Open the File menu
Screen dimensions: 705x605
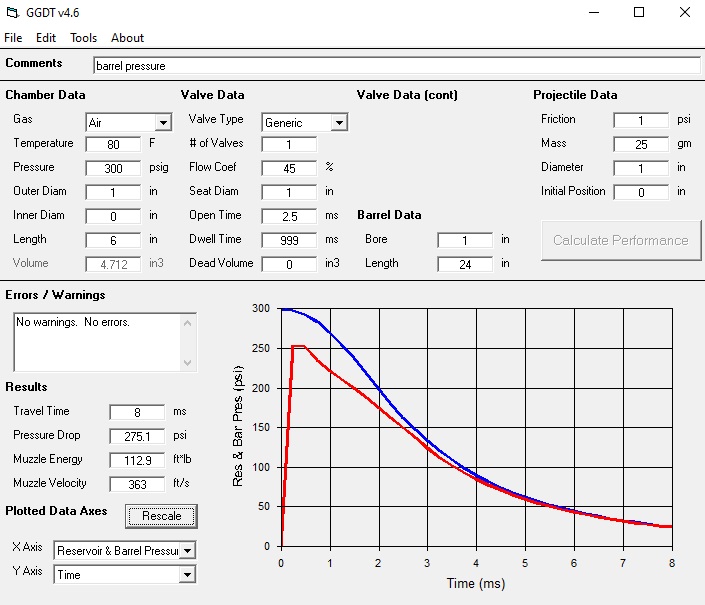[x=13, y=38]
